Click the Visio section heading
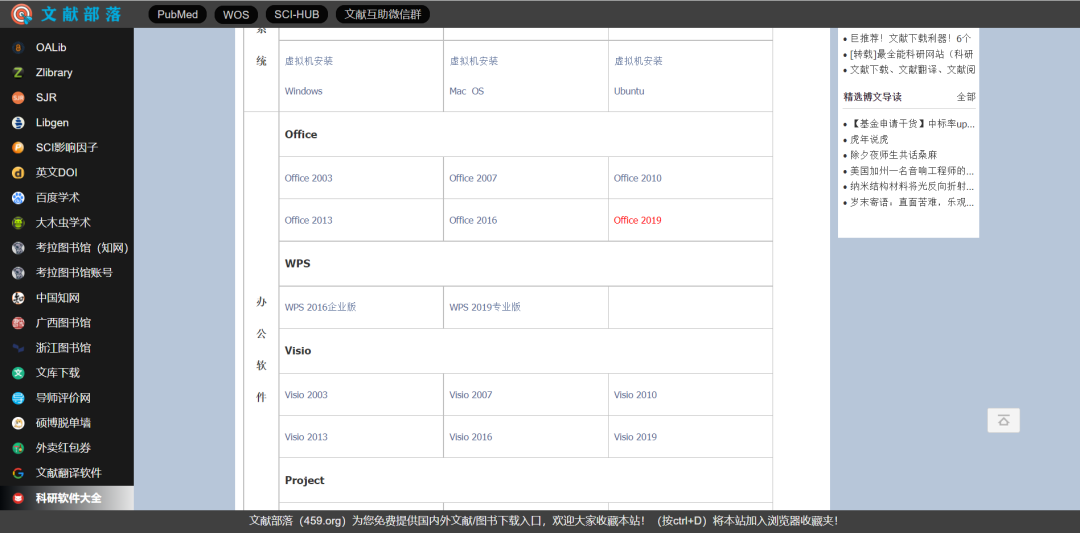The height and width of the screenshot is (533, 1080). tap(298, 351)
